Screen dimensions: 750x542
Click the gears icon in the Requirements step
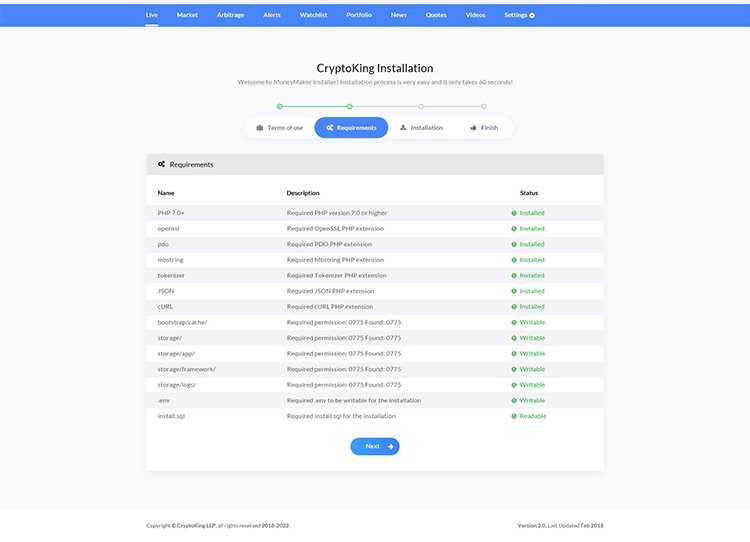tap(329, 128)
